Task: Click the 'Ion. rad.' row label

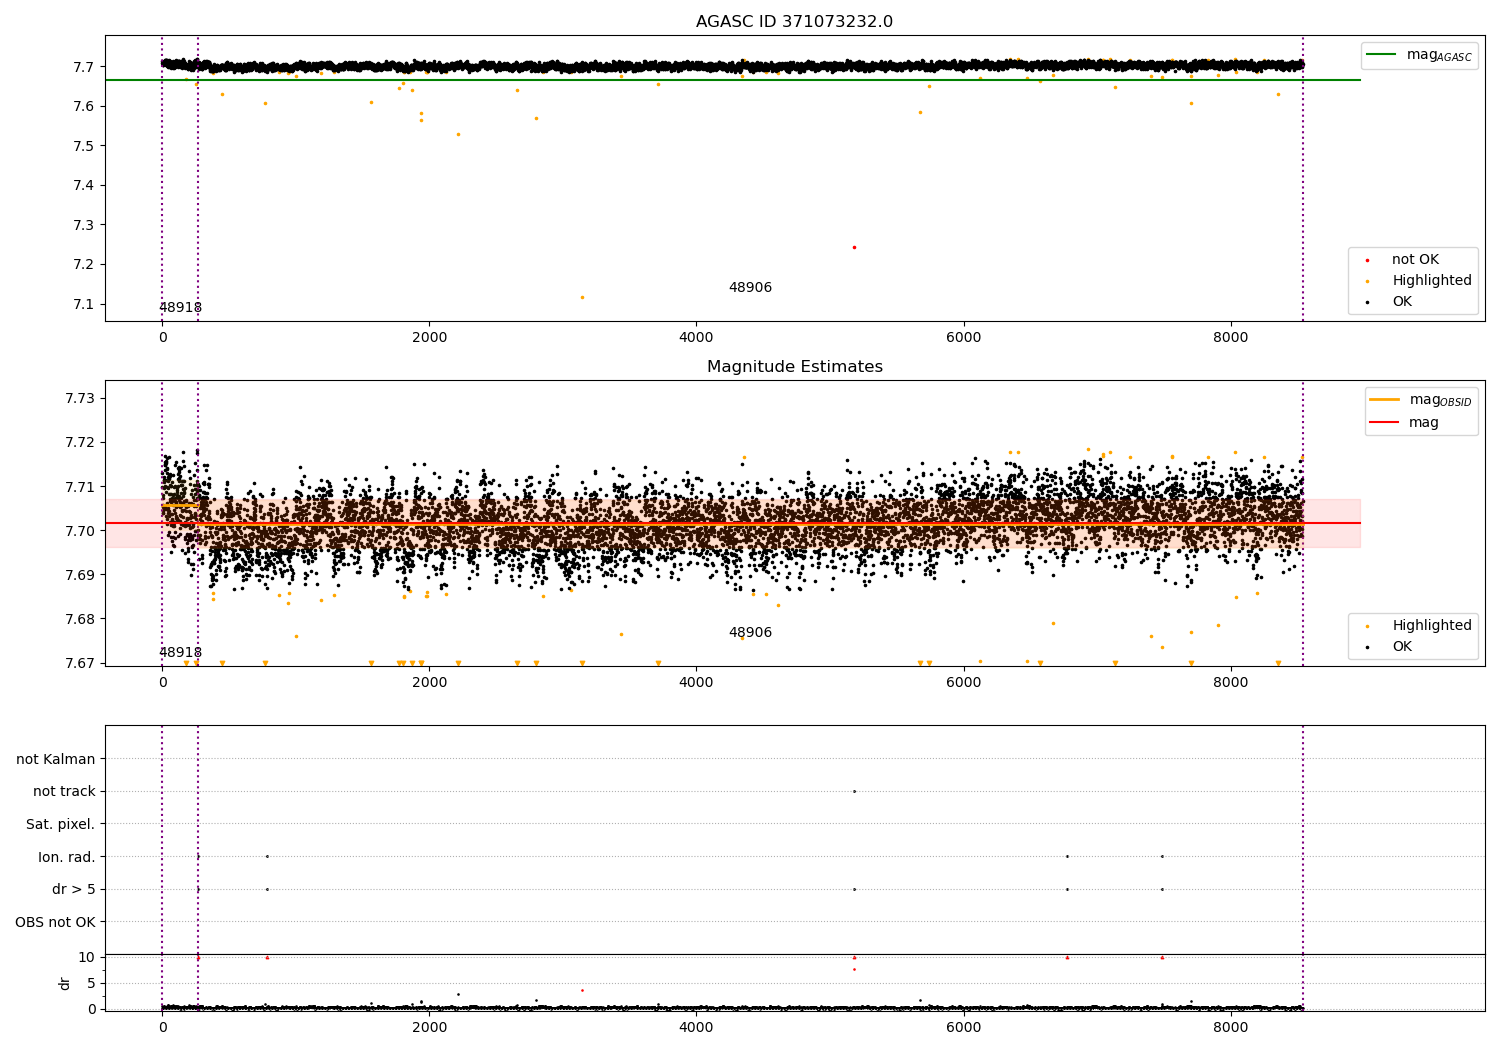Action: (67, 857)
